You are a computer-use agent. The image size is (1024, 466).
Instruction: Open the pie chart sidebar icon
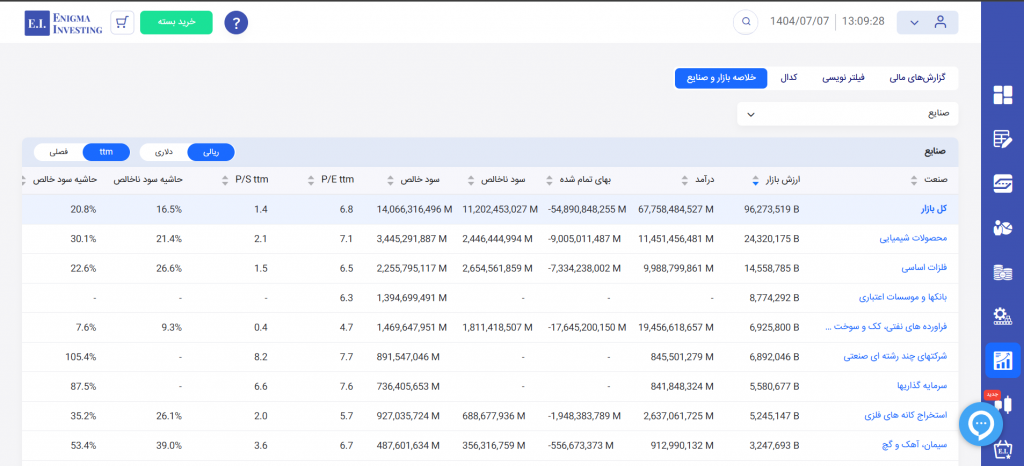(x=1002, y=228)
